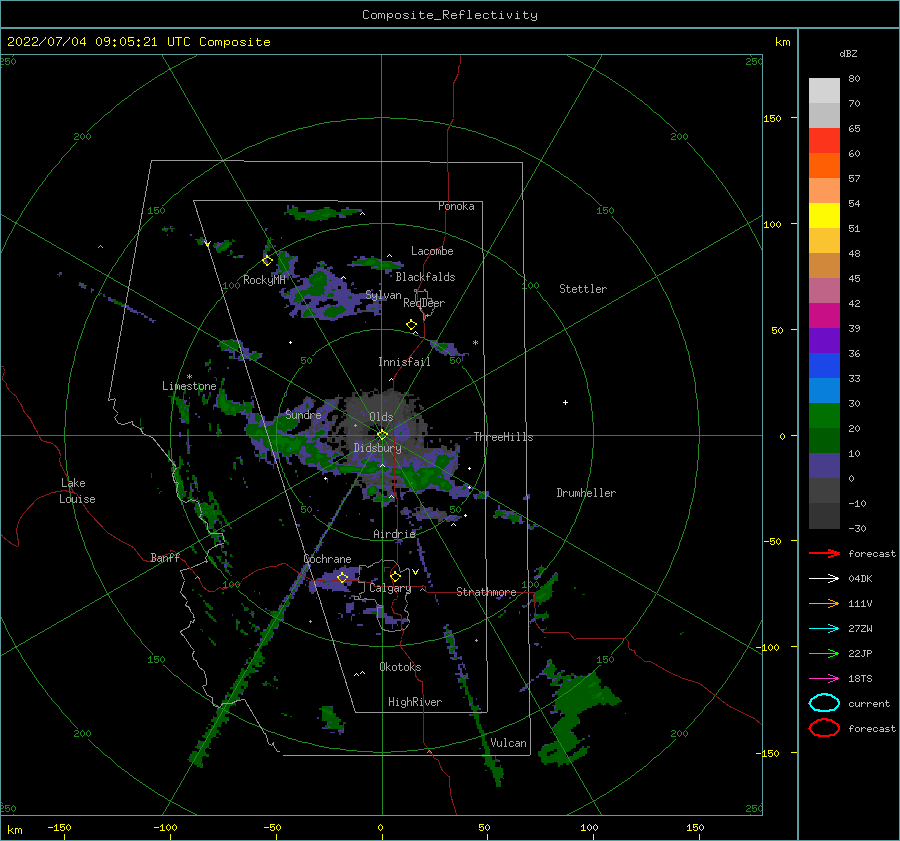Click the km unit label at top right
Viewport: 900px width, 841px height.
click(782, 42)
